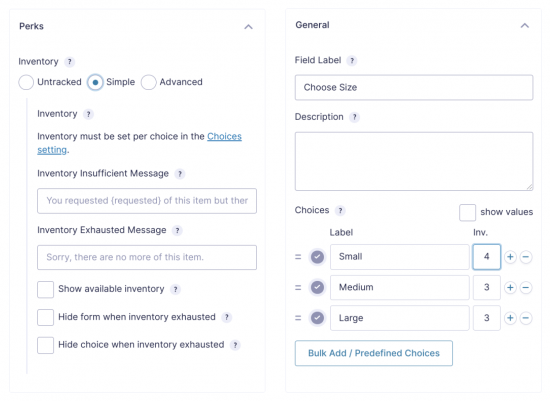550x401 pixels.
Task: Add a choice after the Medium row
Action: pyautogui.click(x=510, y=288)
